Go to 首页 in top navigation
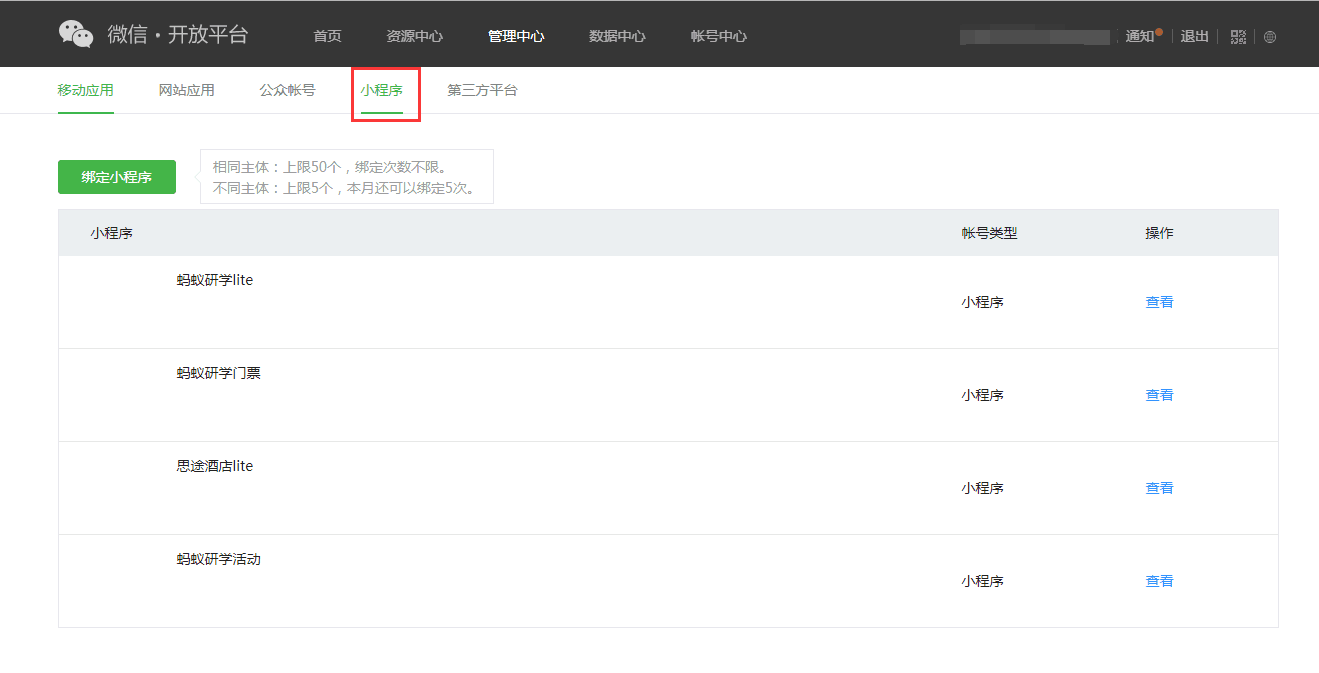The width and height of the screenshot is (1319, 673). [x=327, y=36]
